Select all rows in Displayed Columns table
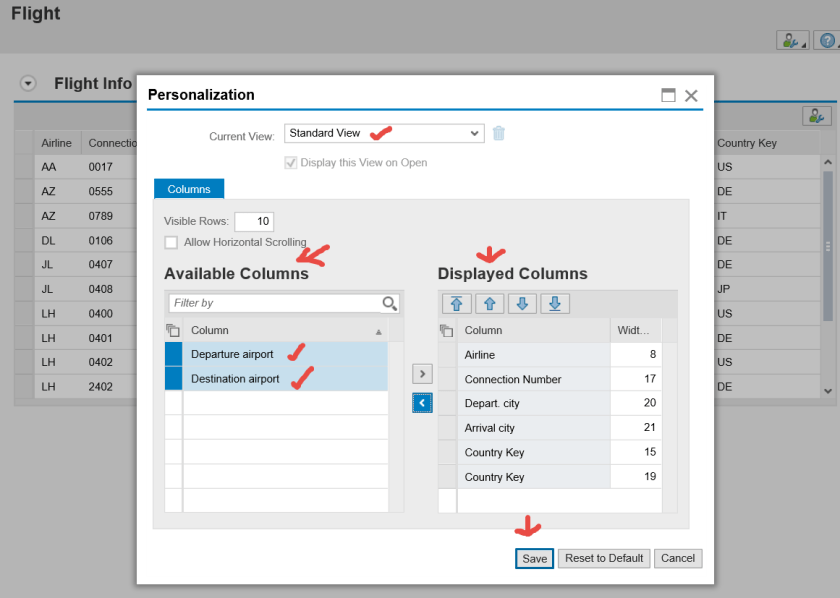 (447, 330)
